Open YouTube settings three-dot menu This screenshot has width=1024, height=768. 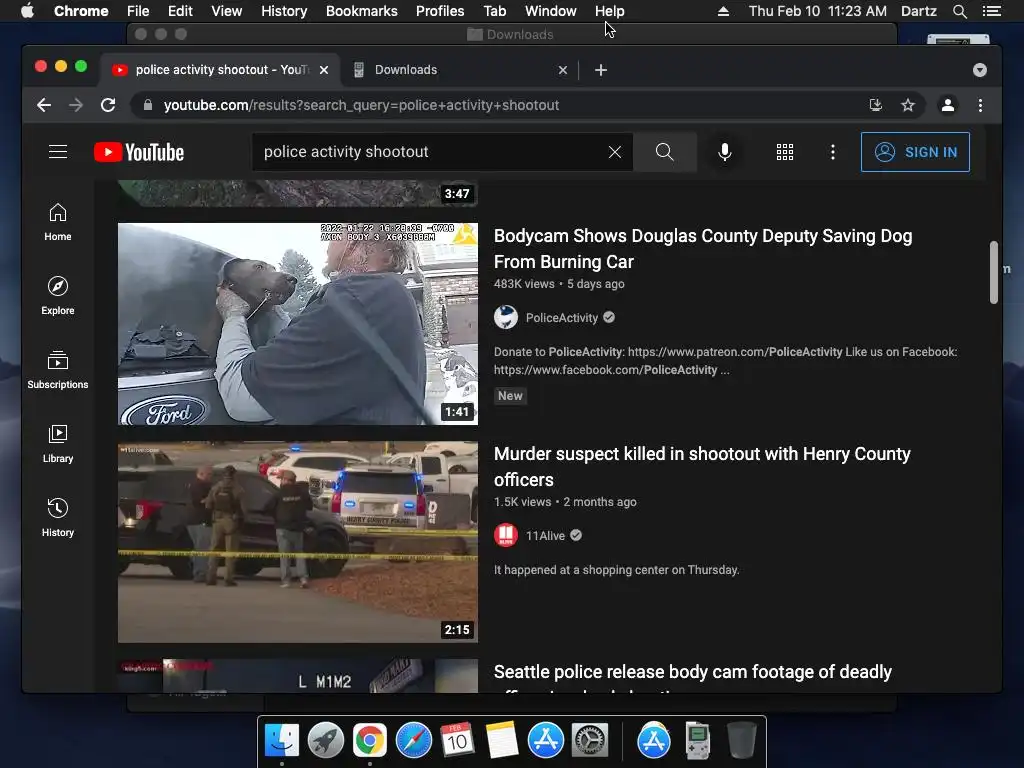pyautogui.click(x=832, y=152)
